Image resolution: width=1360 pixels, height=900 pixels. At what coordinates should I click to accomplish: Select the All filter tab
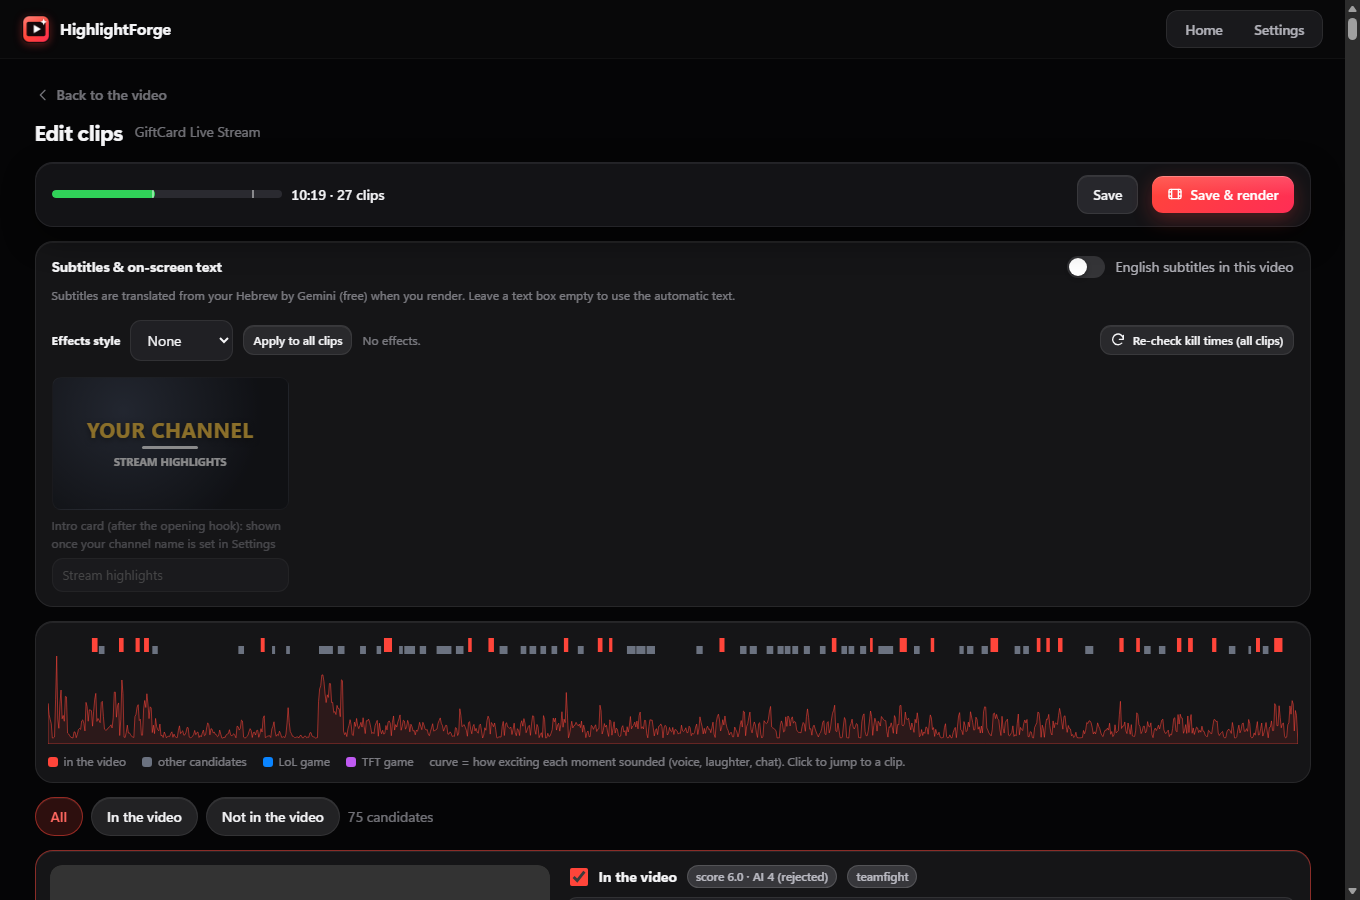(x=59, y=817)
